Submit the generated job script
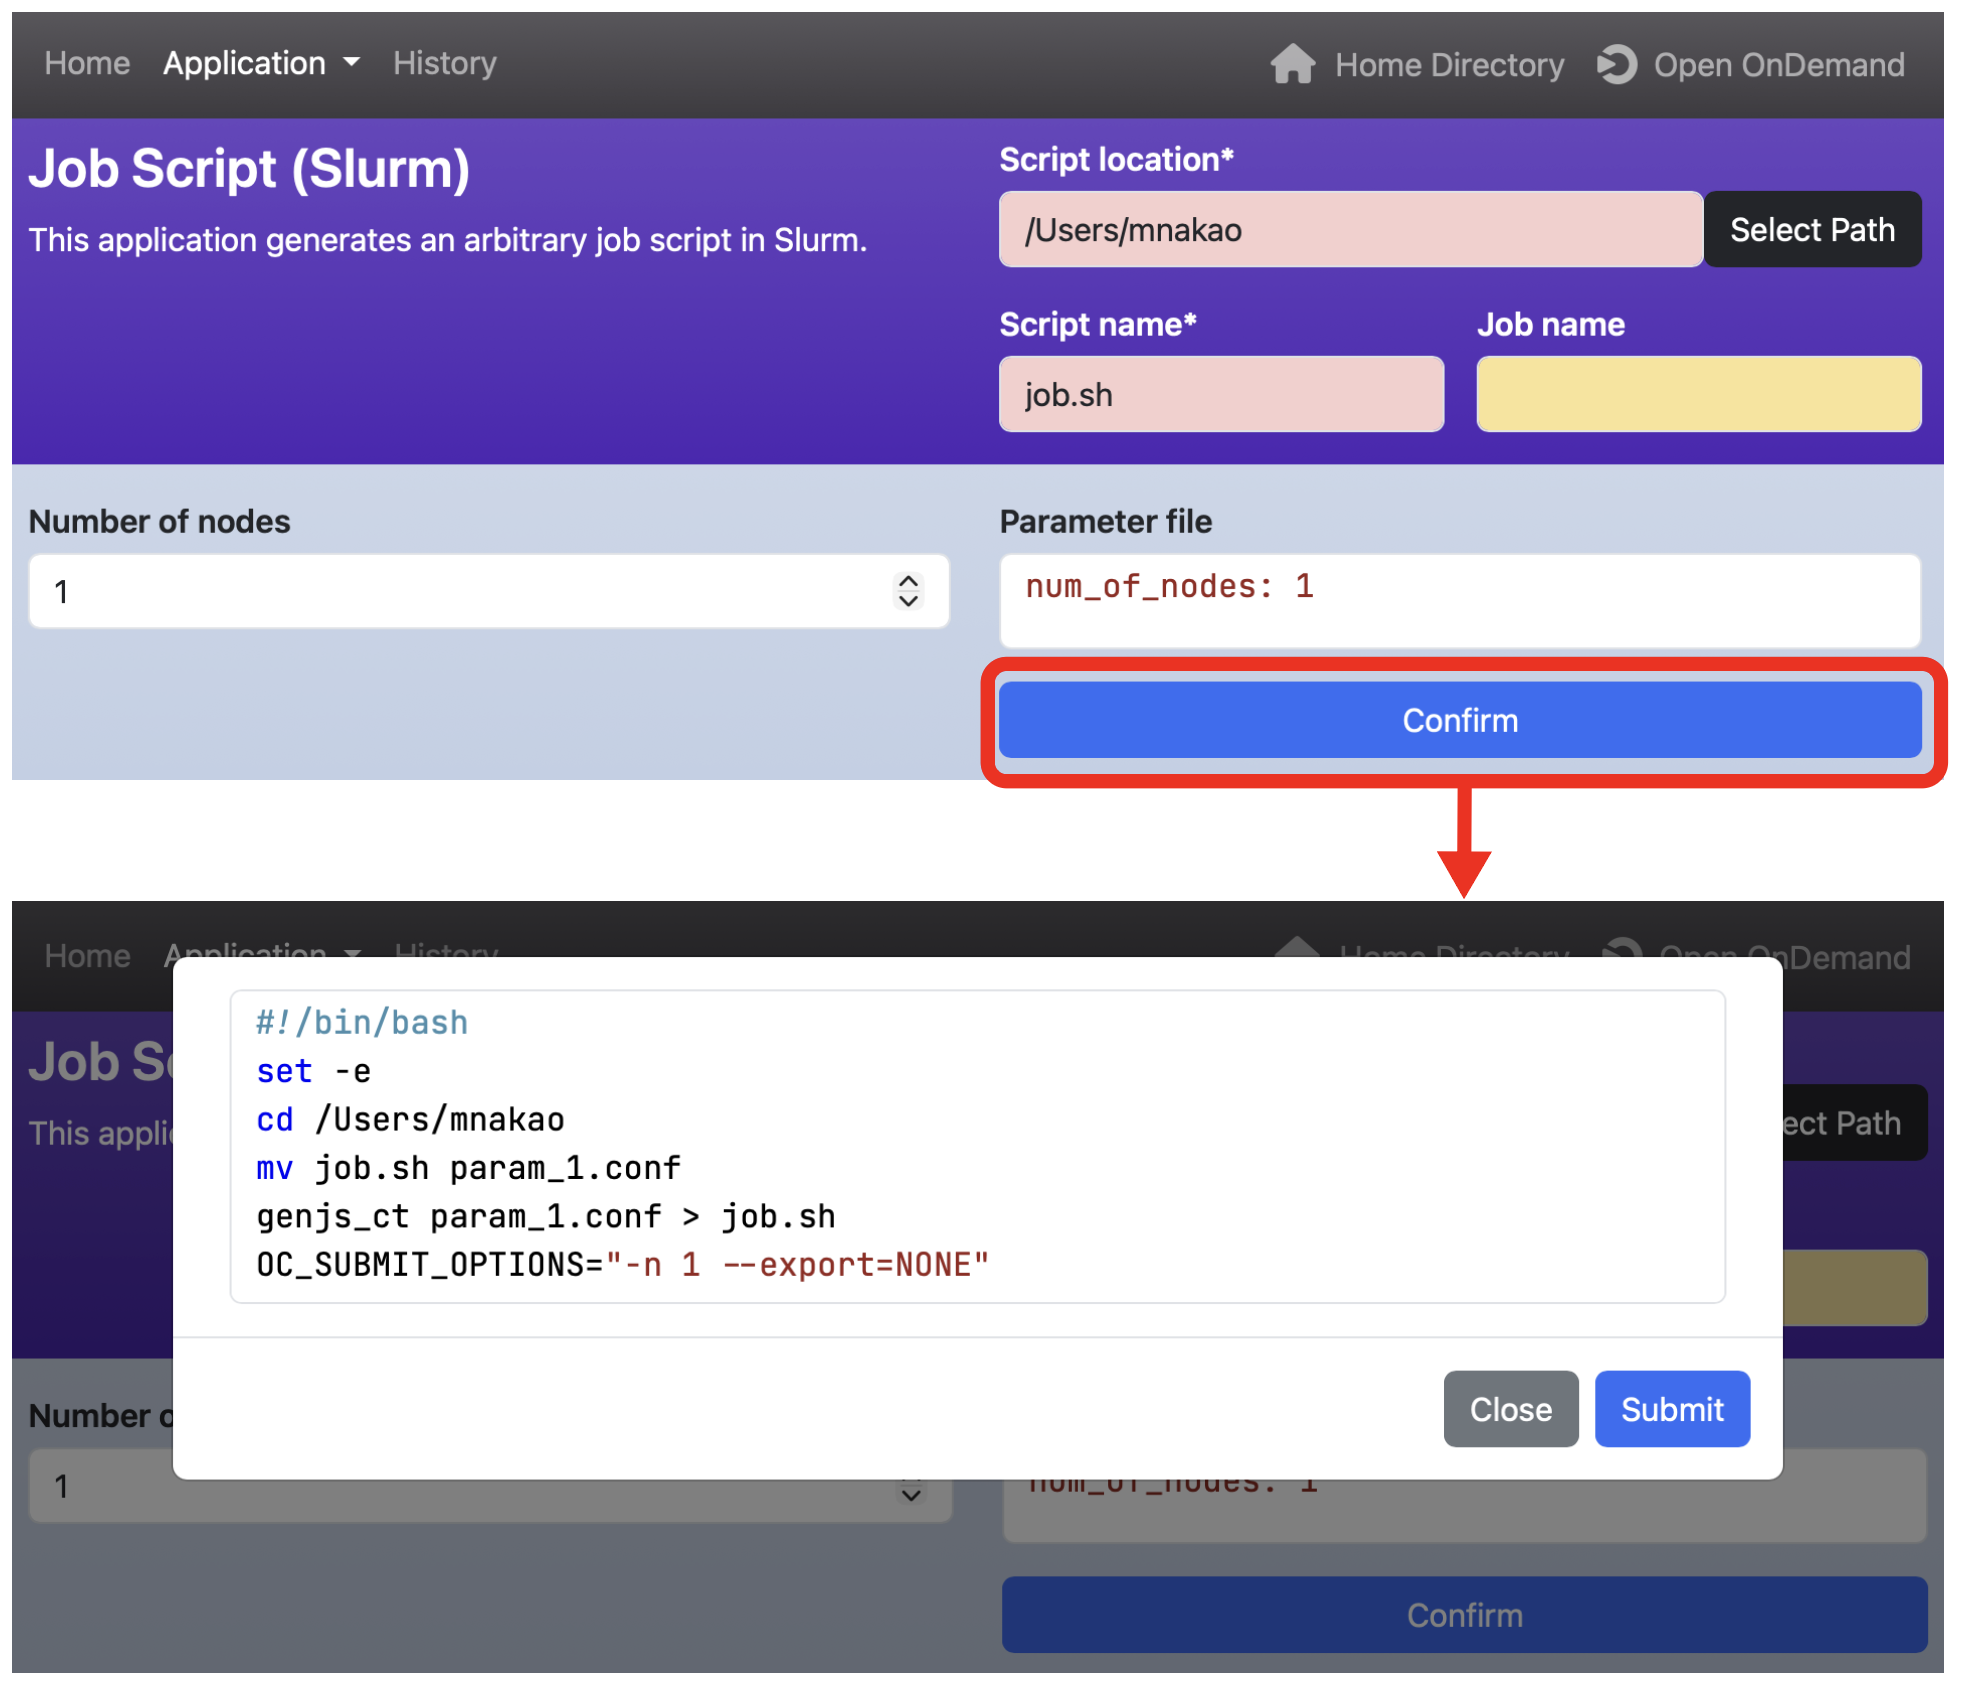This screenshot has width=1962, height=1686. [x=1672, y=1409]
